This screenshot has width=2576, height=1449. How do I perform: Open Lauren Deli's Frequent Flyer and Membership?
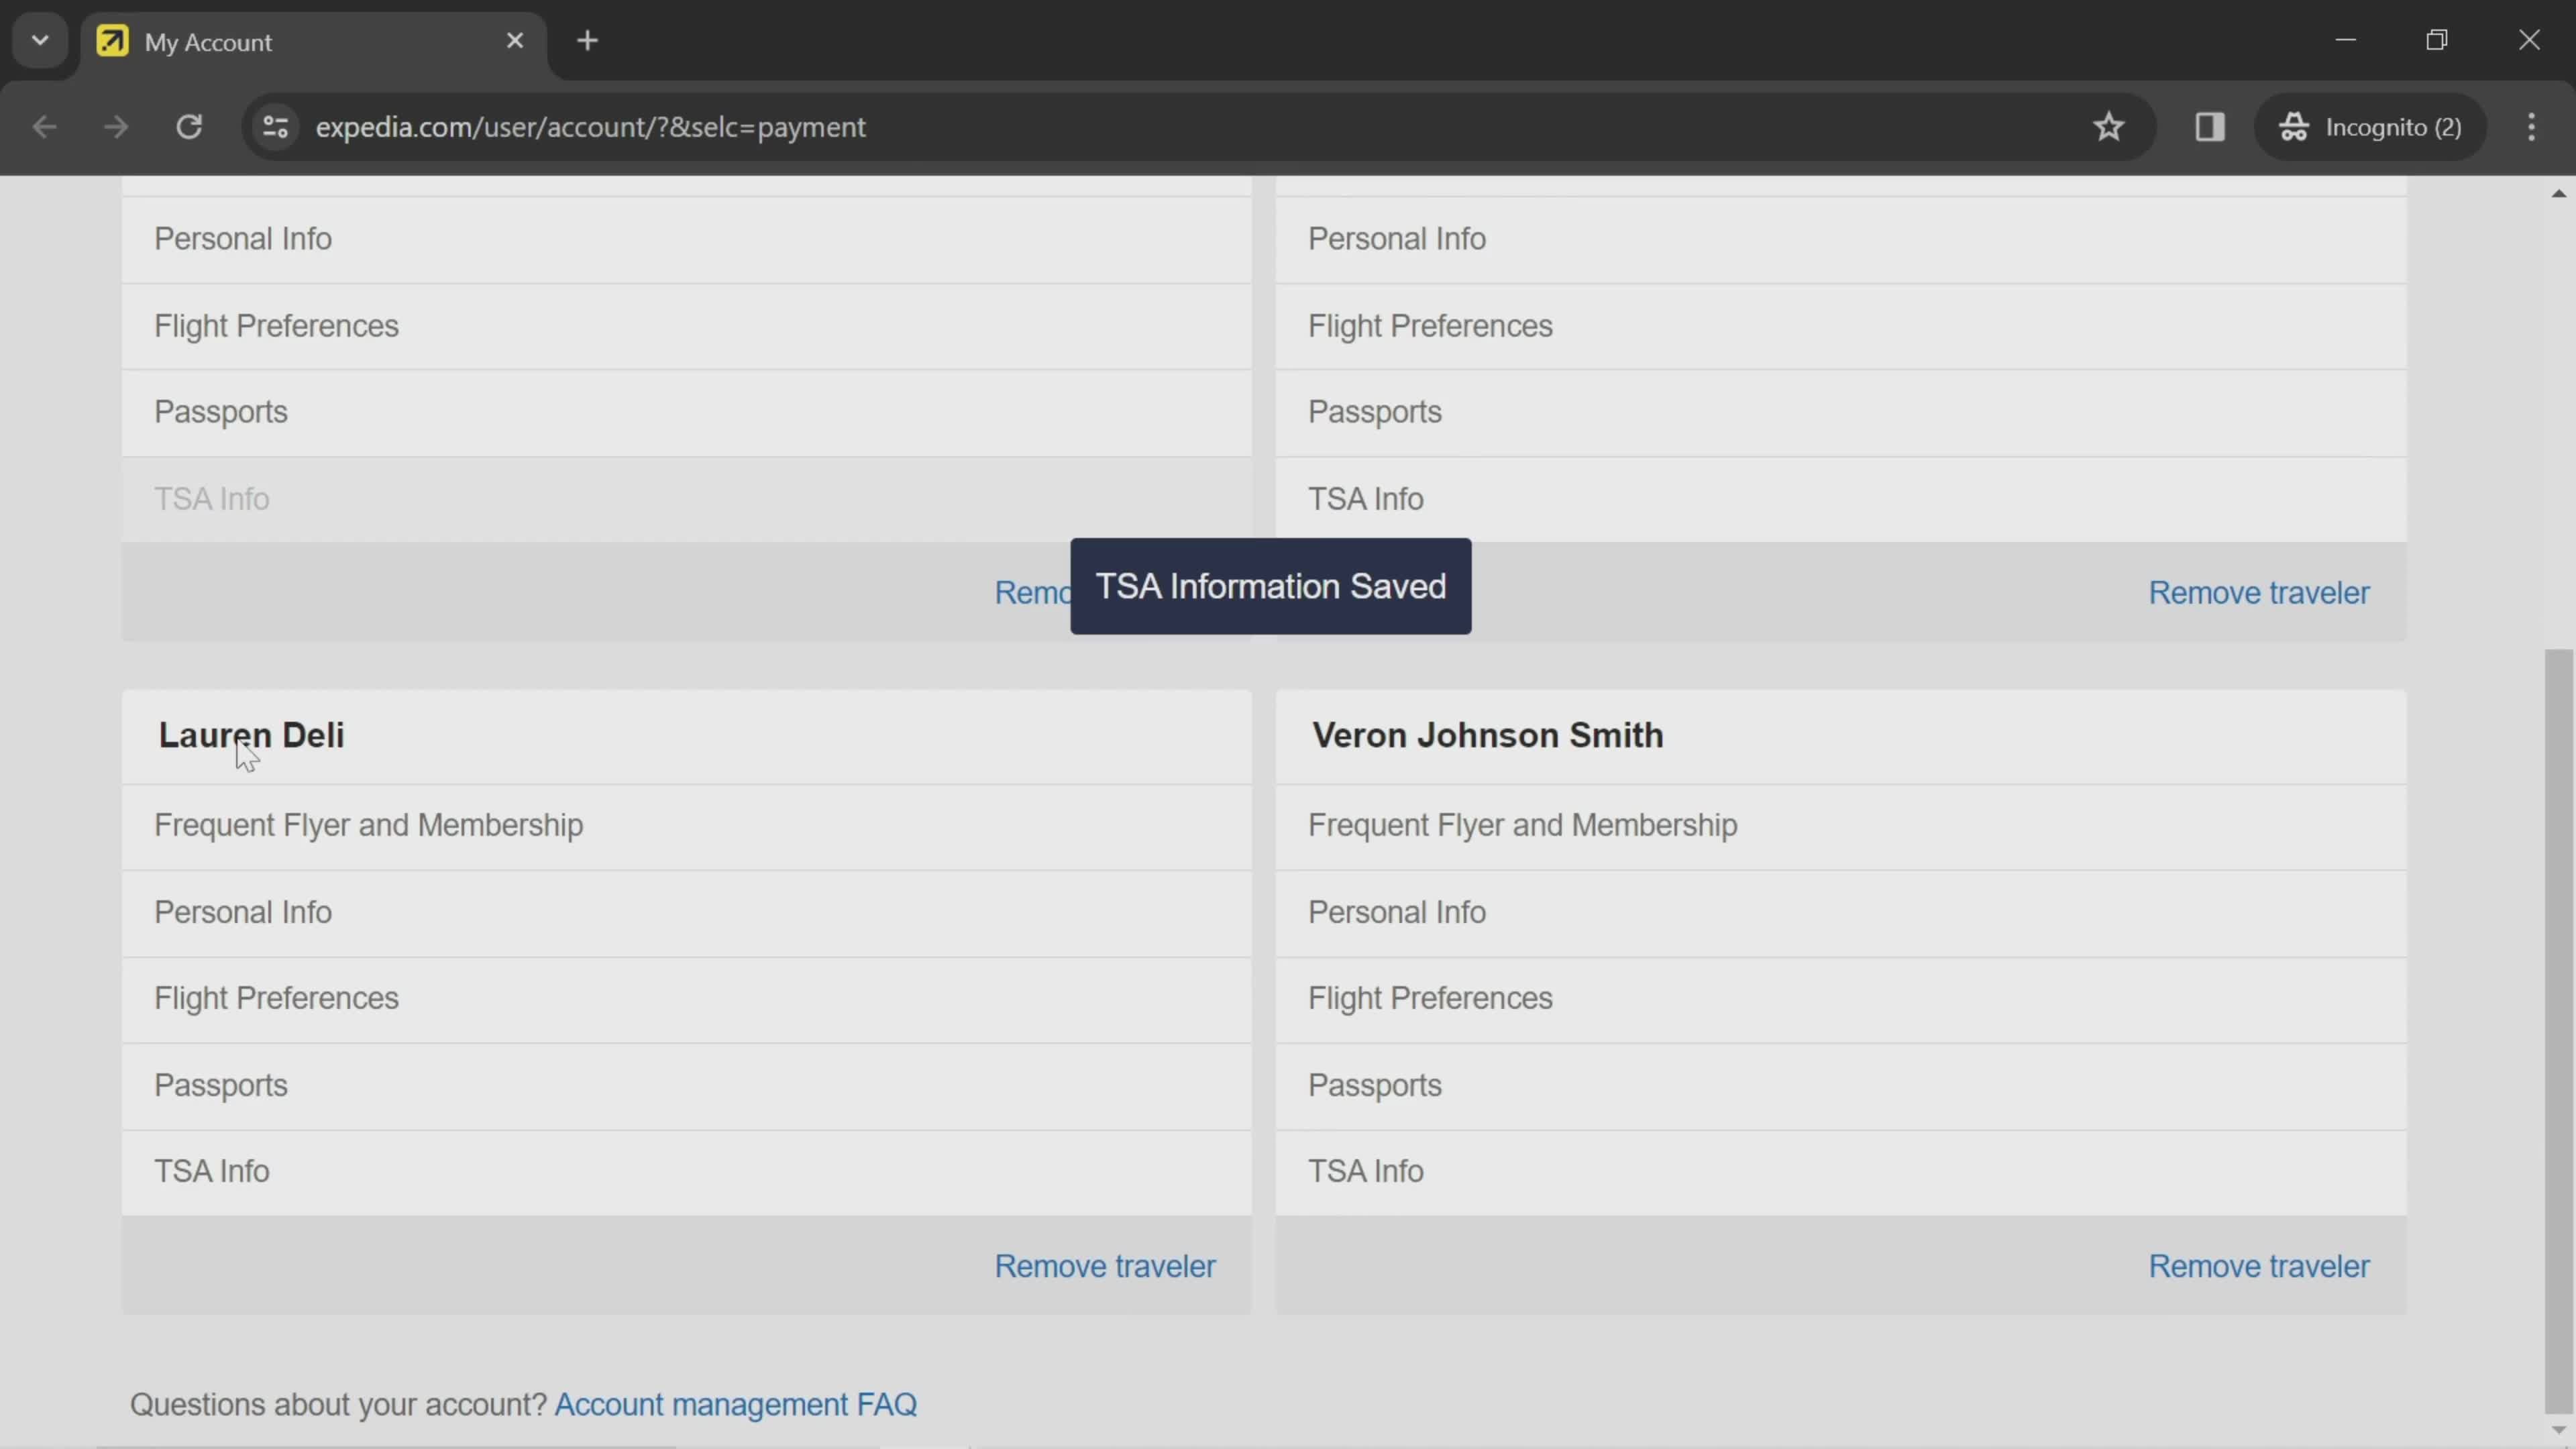click(x=686, y=826)
